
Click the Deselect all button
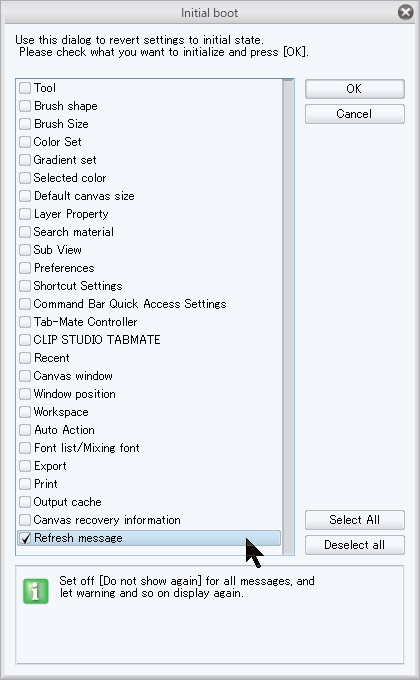354,545
